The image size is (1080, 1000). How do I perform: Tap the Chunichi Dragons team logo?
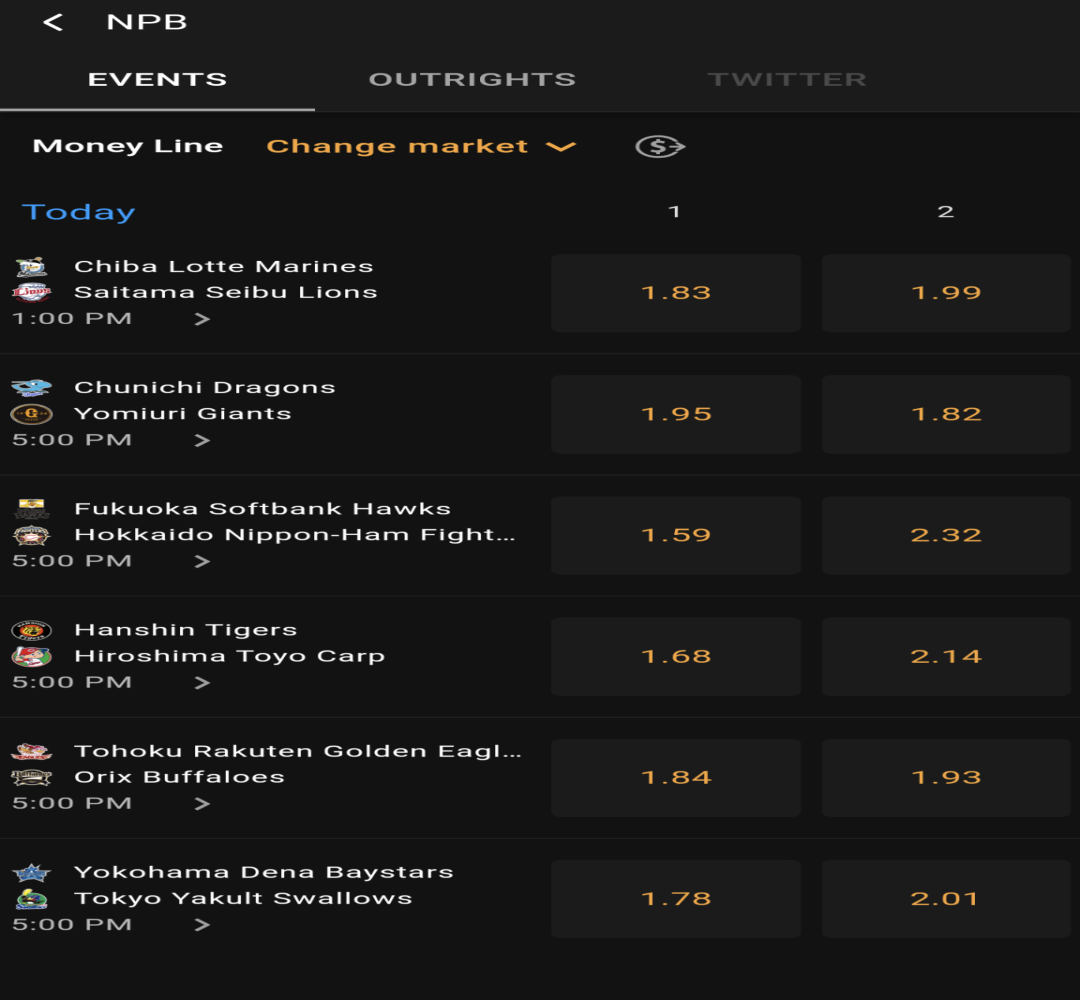click(x=32, y=388)
